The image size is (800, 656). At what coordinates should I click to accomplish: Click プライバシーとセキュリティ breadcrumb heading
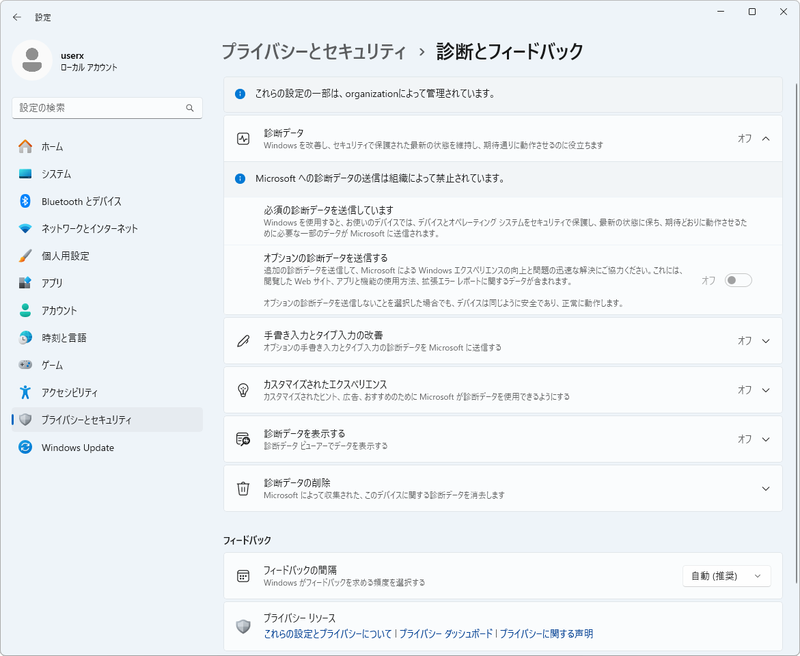[313, 51]
